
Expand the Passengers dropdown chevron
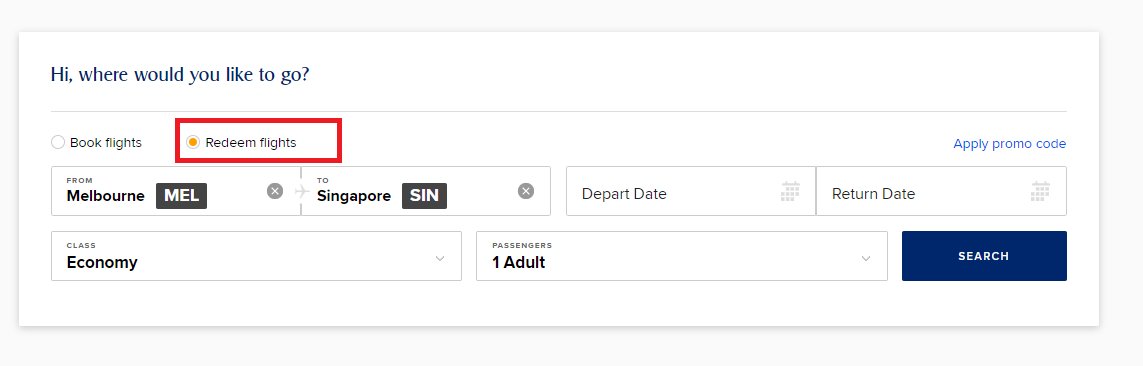point(865,258)
